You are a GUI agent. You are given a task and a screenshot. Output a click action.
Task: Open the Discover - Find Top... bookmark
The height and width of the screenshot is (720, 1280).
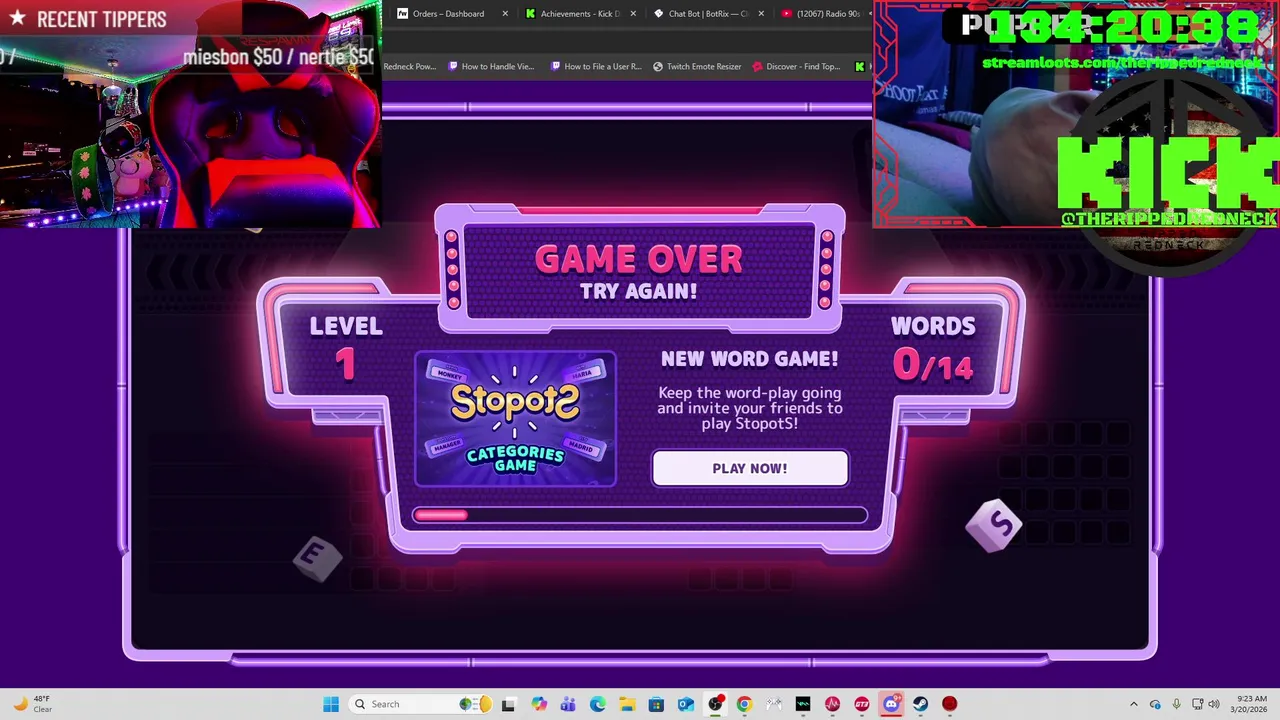pos(796,67)
